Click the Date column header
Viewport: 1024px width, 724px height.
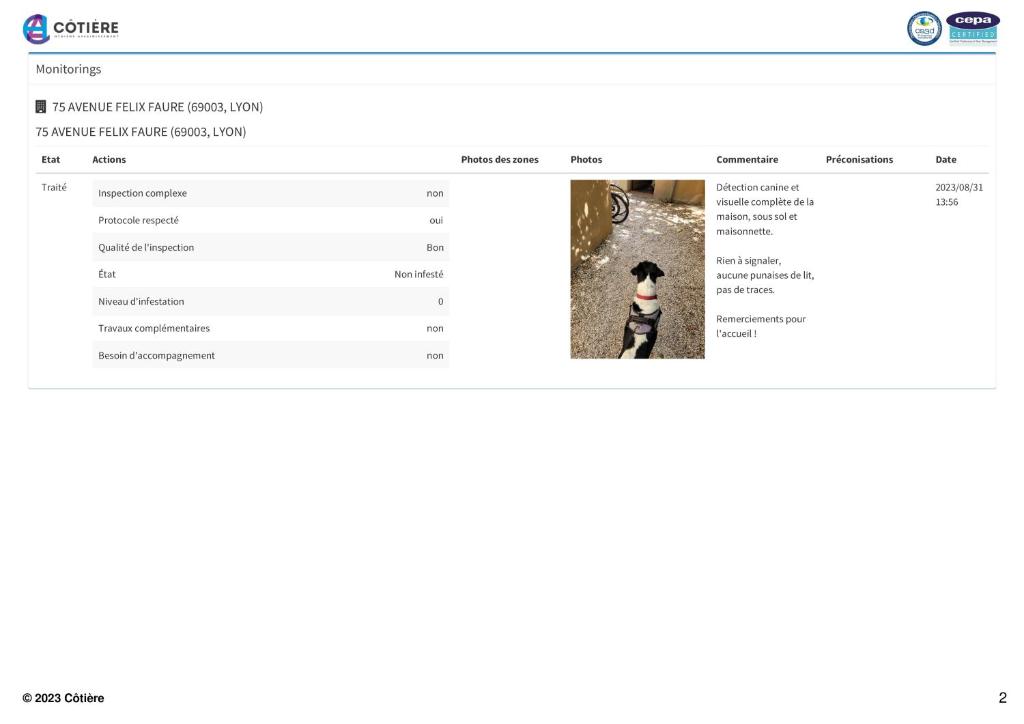click(945, 160)
